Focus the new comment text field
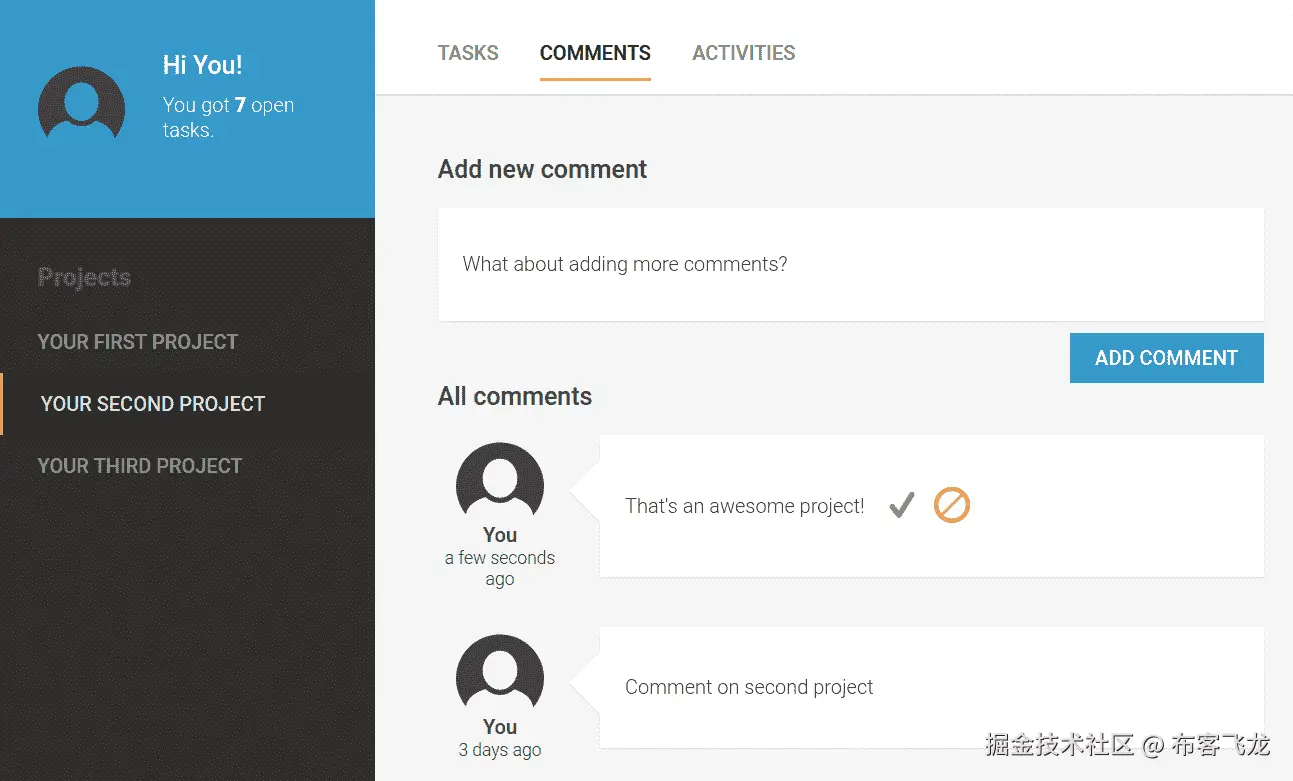This screenshot has width=1293, height=781. click(x=850, y=265)
